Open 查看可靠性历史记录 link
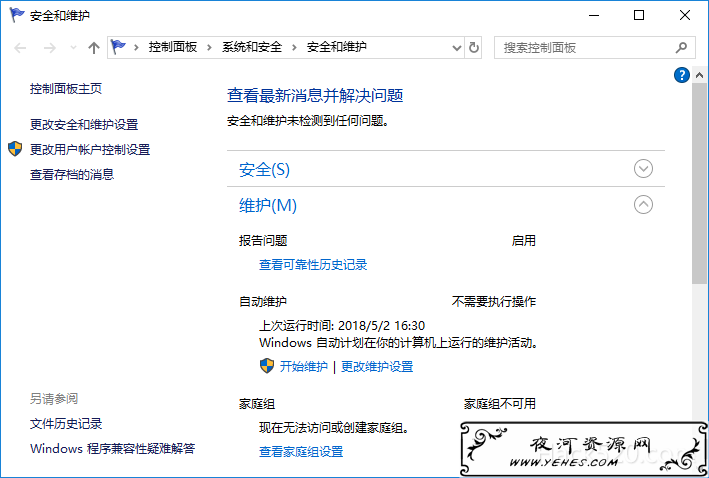 313,265
